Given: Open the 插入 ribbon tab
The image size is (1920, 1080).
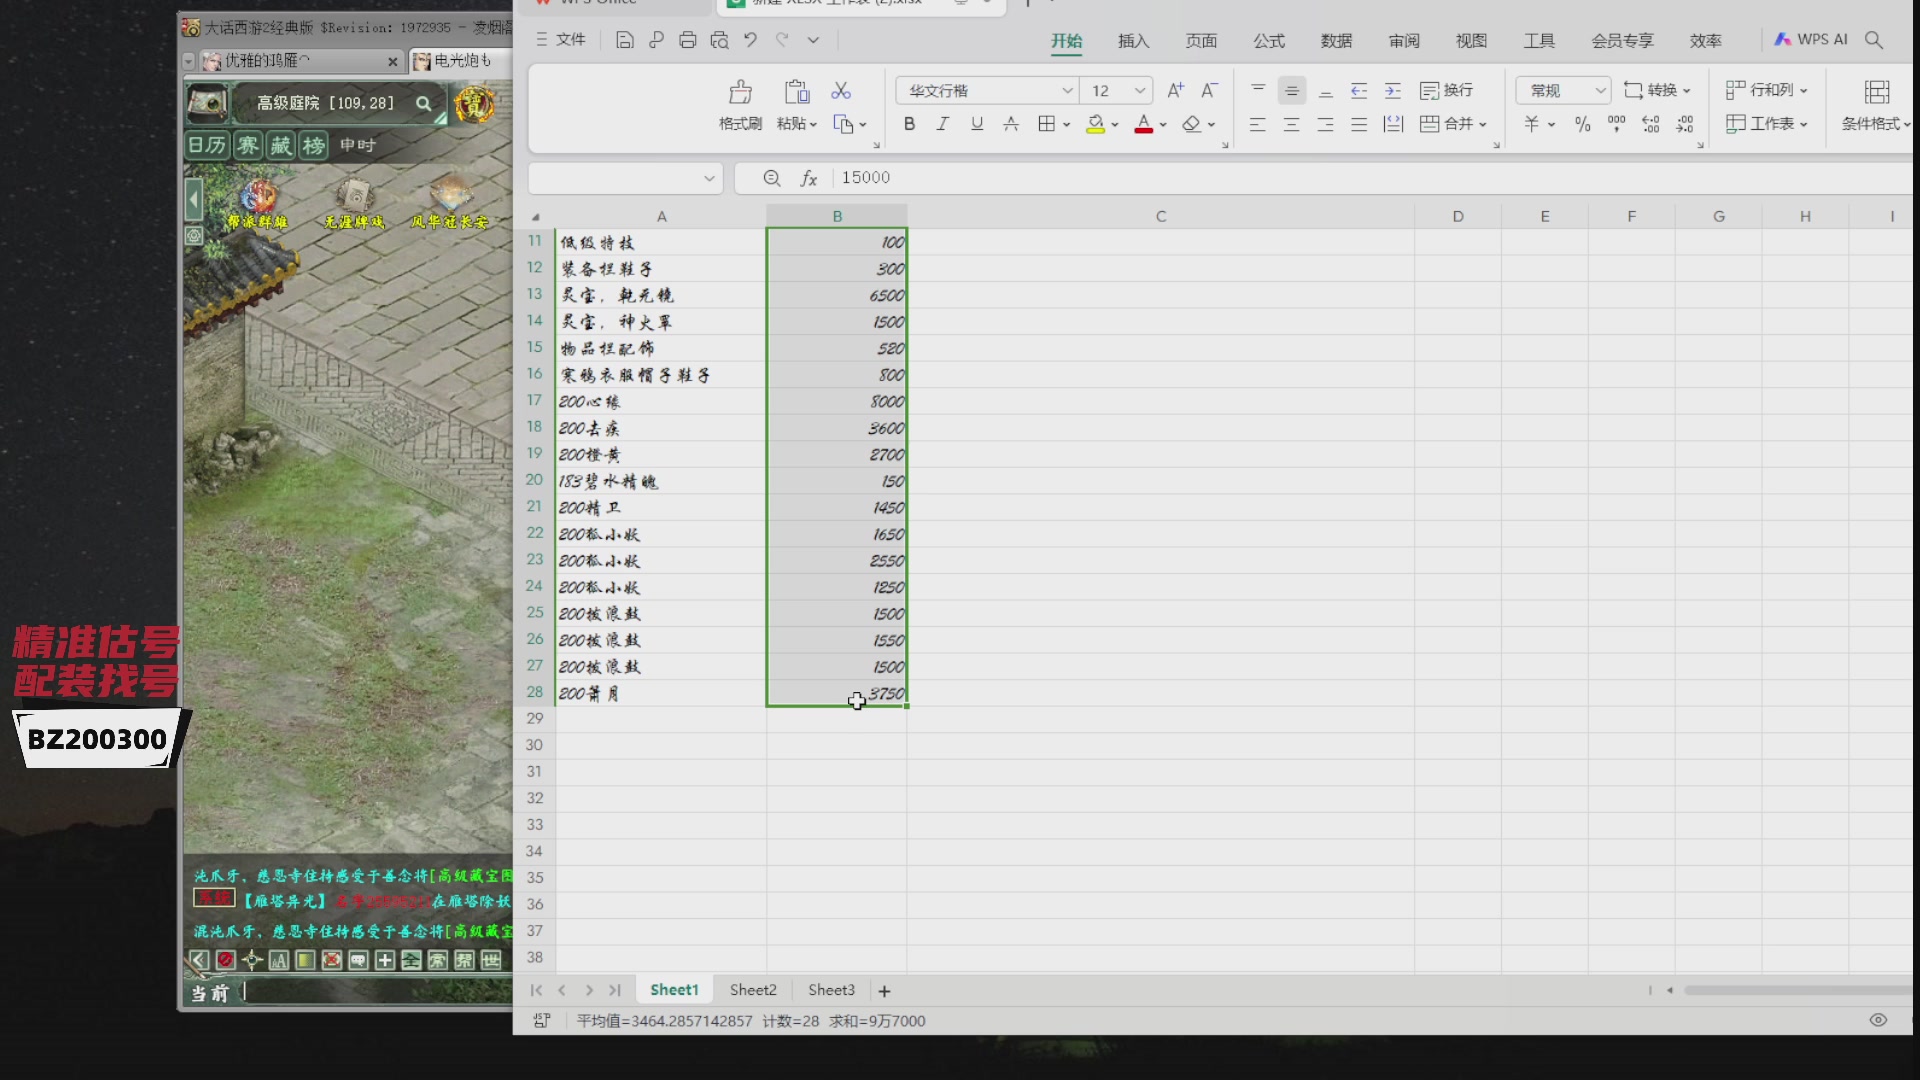Looking at the screenshot, I should point(1133,41).
